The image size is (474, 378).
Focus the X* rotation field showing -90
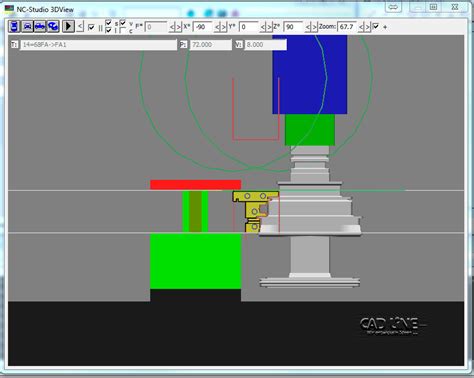pos(203,27)
